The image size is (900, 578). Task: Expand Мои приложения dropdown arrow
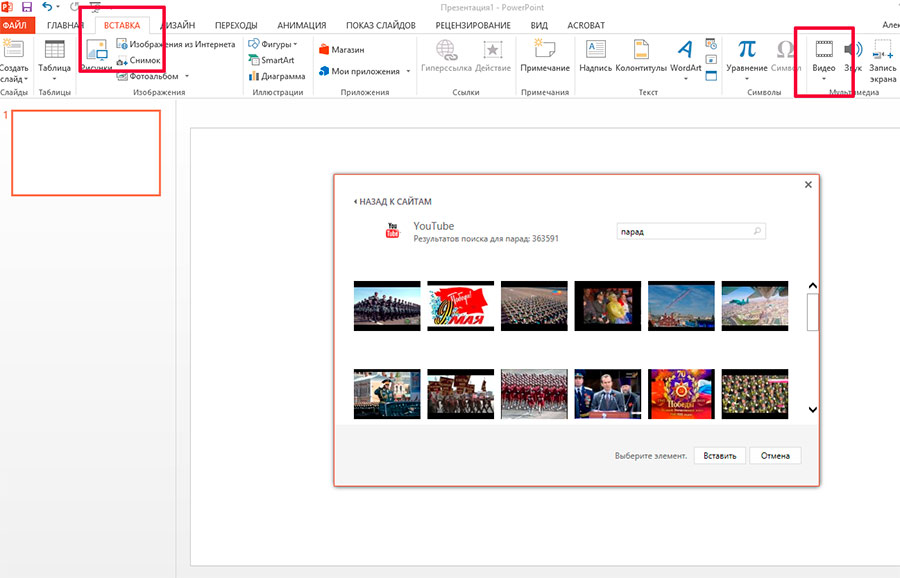pyautogui.click(x=408, y=71)
